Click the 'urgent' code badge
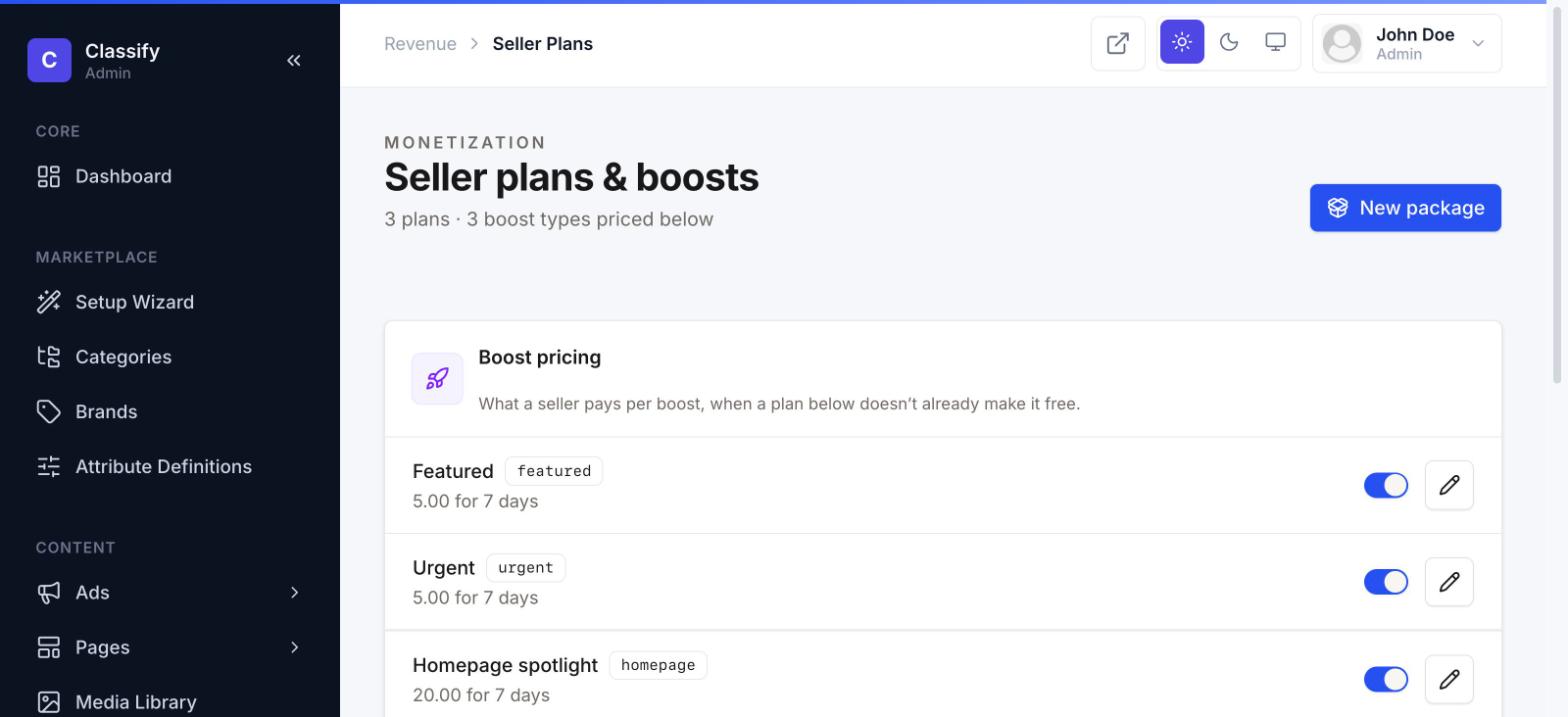 tap(526, 568)
